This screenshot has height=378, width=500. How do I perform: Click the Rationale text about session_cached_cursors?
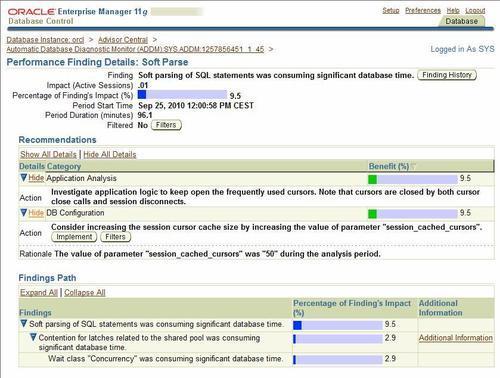pyautogui.click(x=217, y=254)
